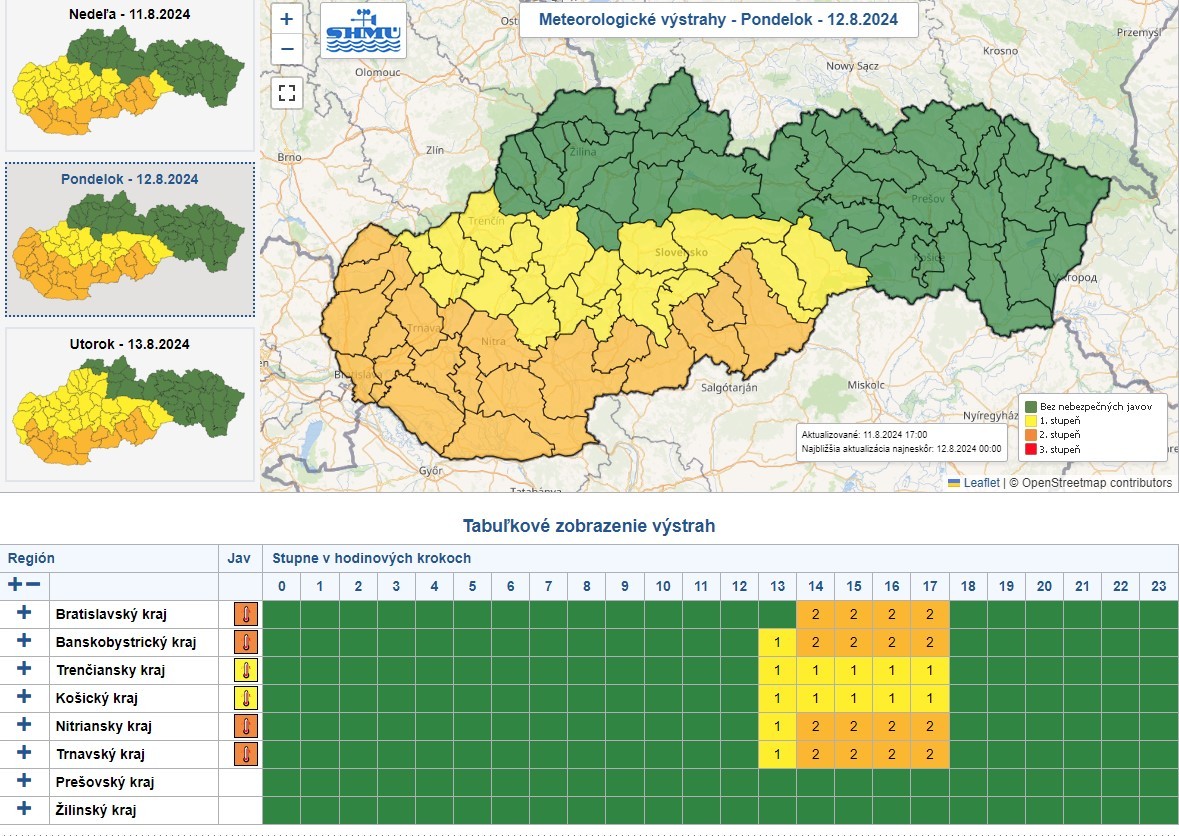
Task: Click the map title 'Meteorologické výstrahy - Pondelok - 12.8.2024'
Action: coord(718,20)
